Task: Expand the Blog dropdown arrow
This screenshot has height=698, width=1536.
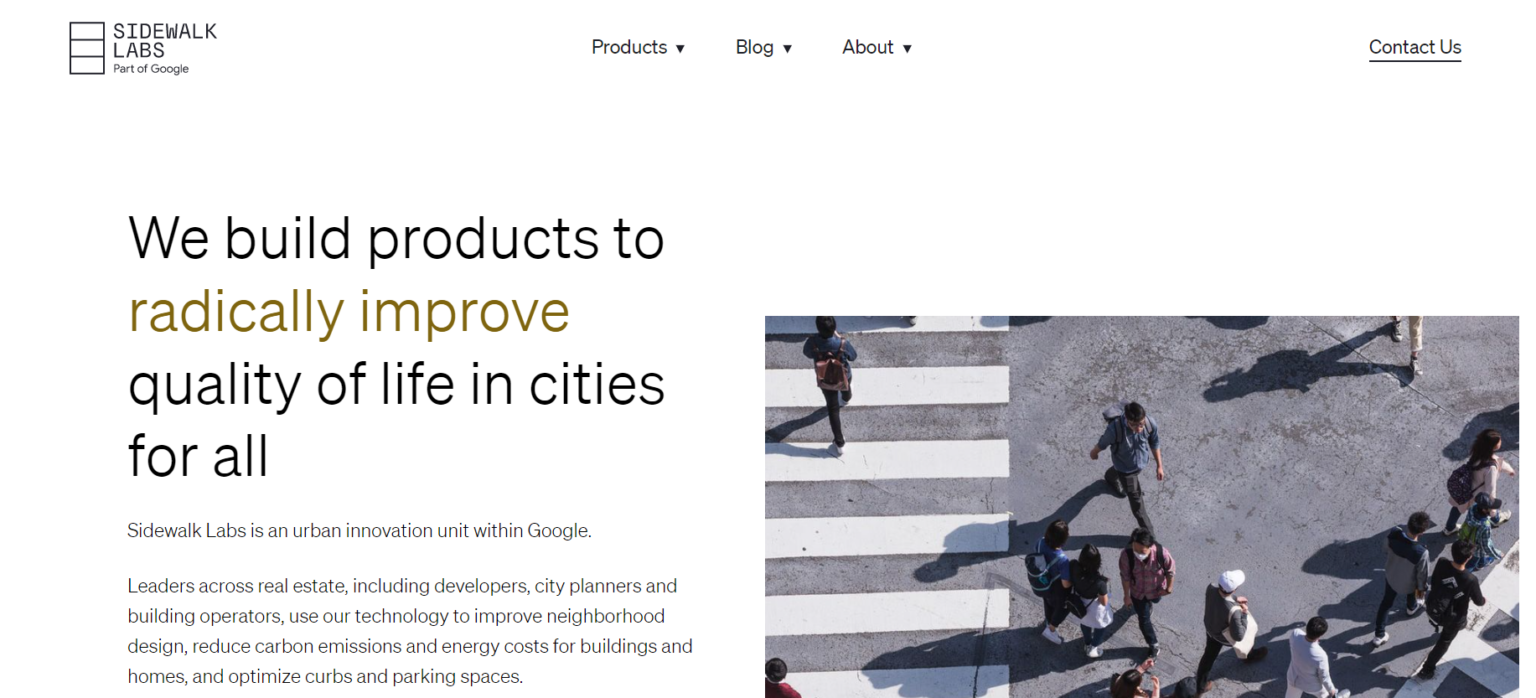Action: pos(787,48)
